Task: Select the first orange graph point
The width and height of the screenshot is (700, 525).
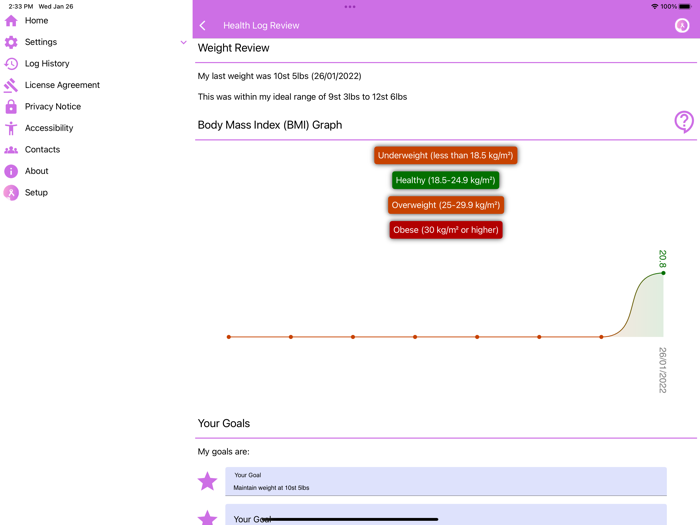Action: (x=229, y=337)
